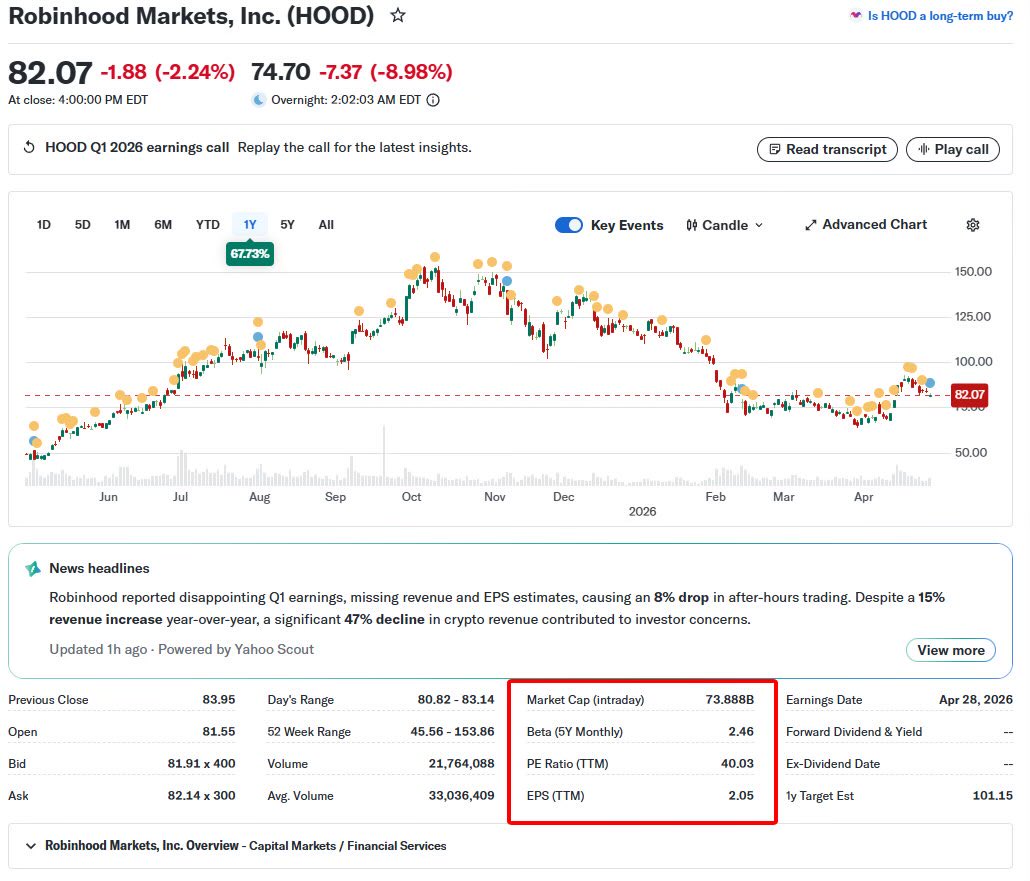Click the PE Ratio value 40.03

click(x=737, y=763)
